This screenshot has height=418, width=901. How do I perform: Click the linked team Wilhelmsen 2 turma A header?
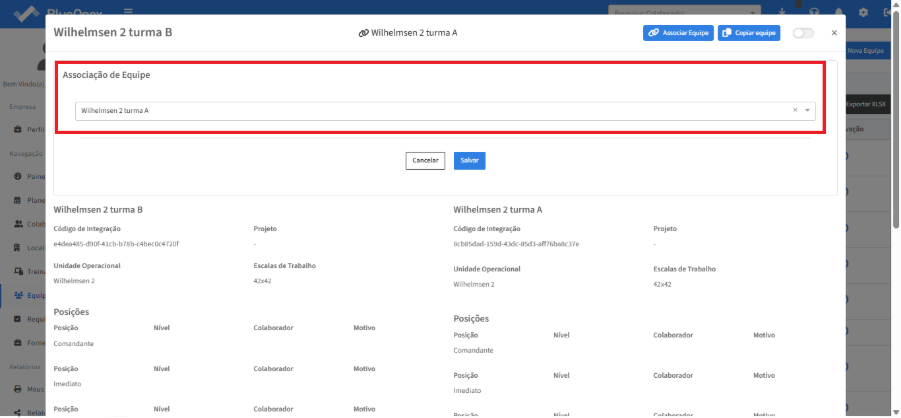coord(408,33)
